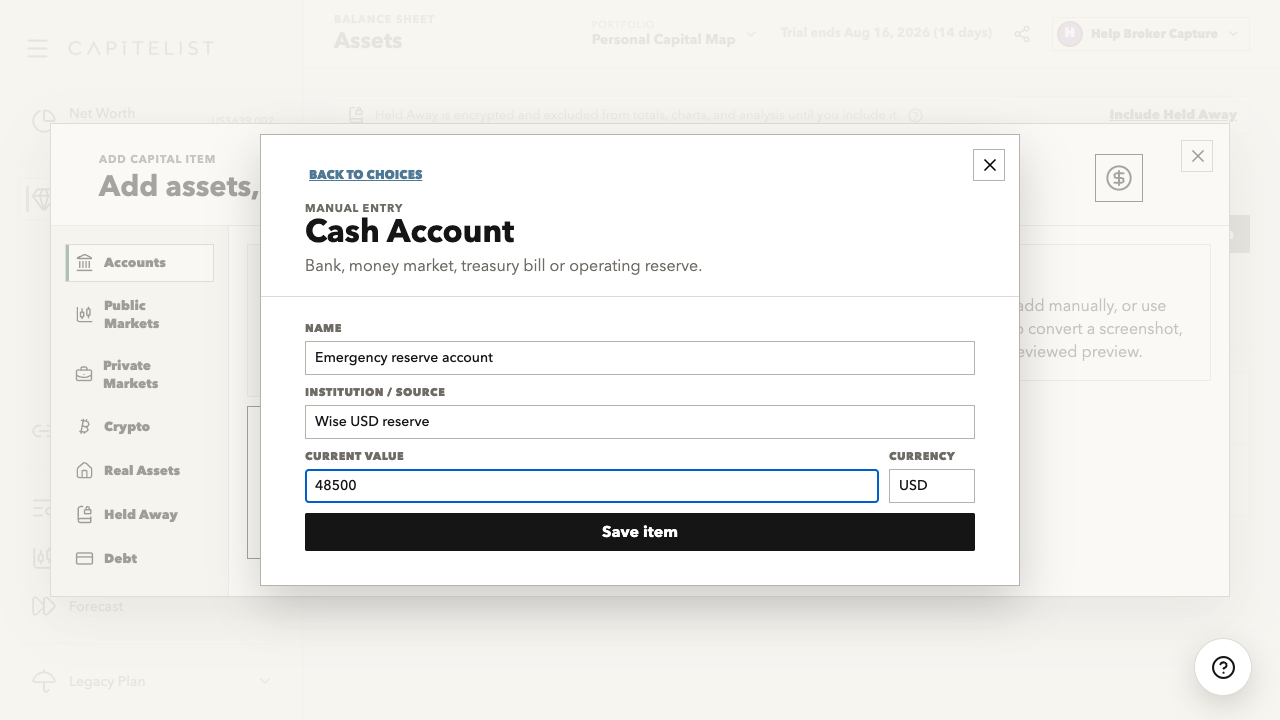Click the Save item button

(640, 532)
